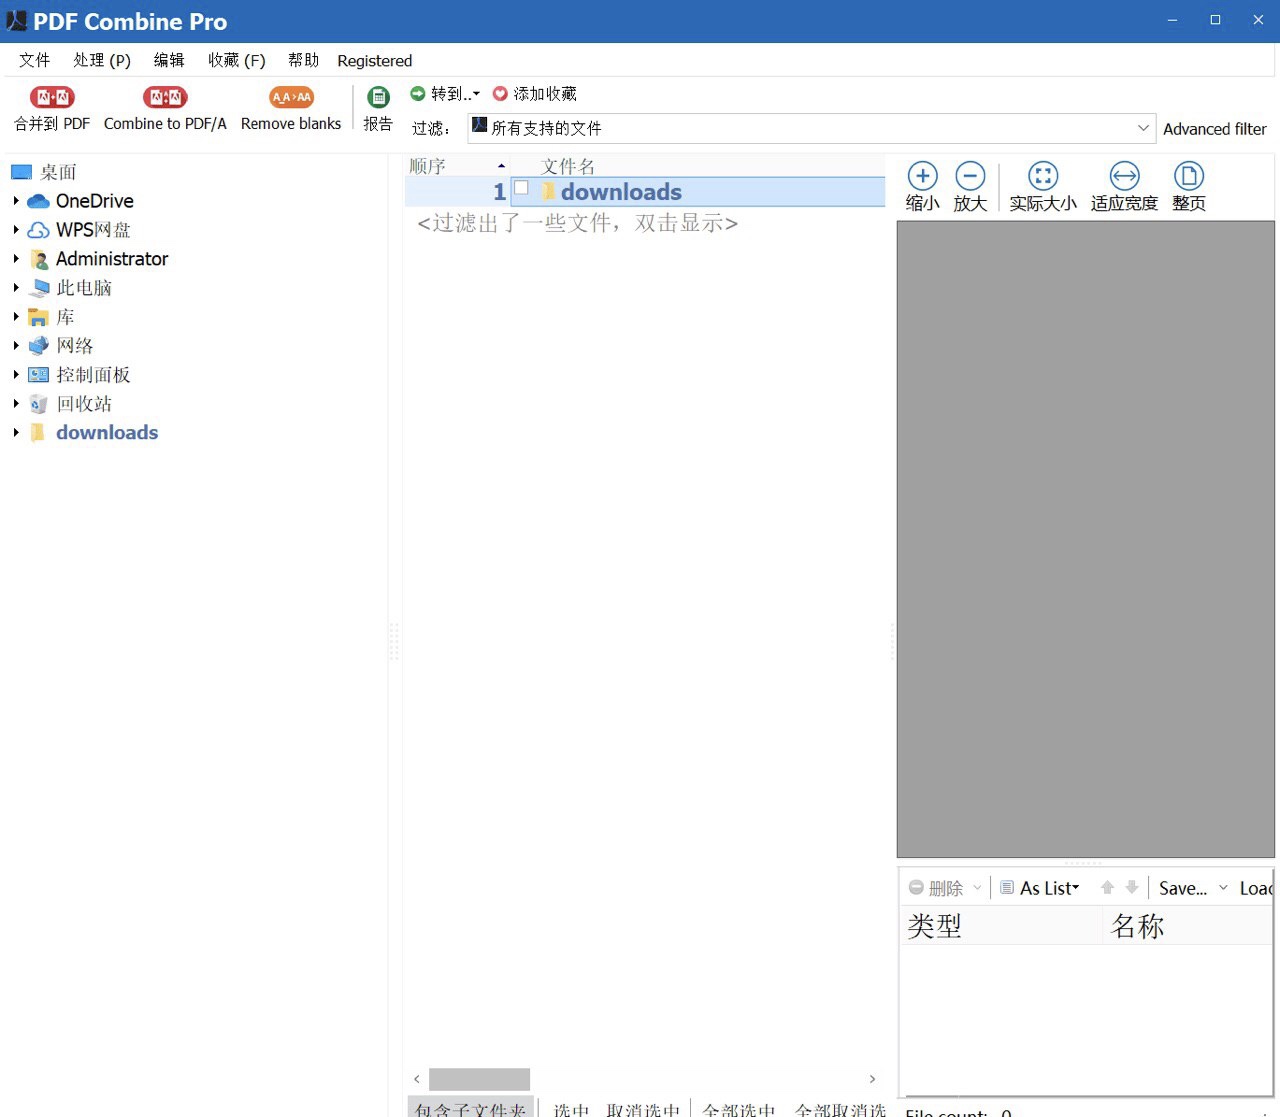Click the Remove blanks icon
Viewport: 1280px width, 1117px height.
(x=291, y=97)
